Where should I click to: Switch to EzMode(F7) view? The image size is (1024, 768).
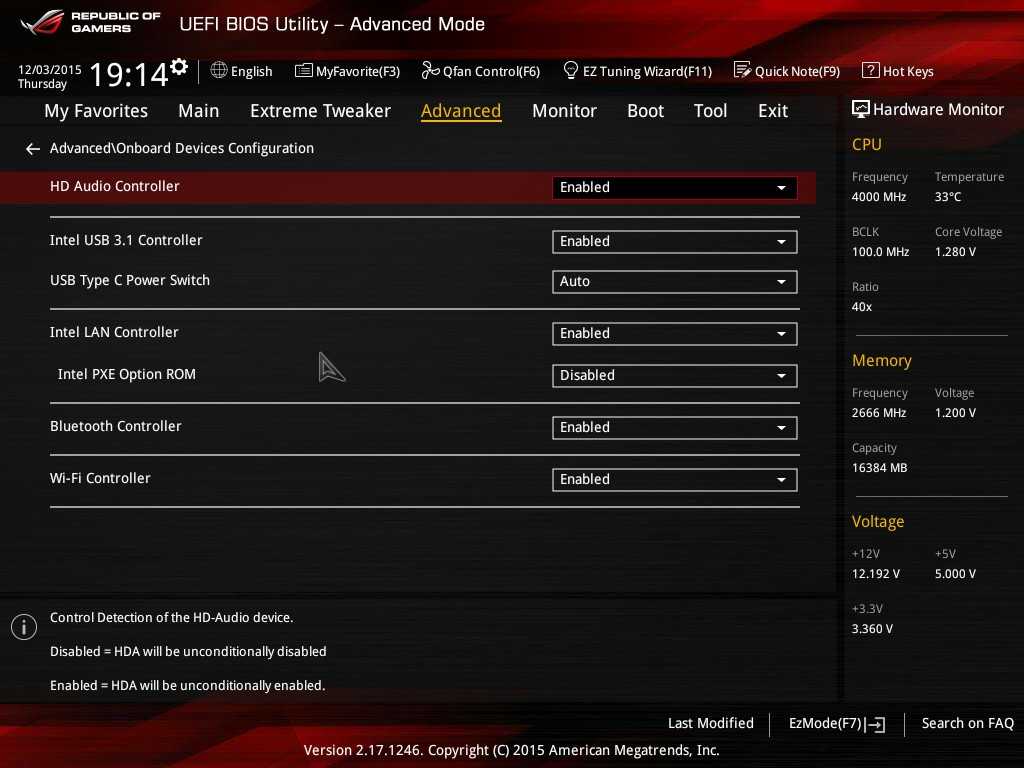836,723
